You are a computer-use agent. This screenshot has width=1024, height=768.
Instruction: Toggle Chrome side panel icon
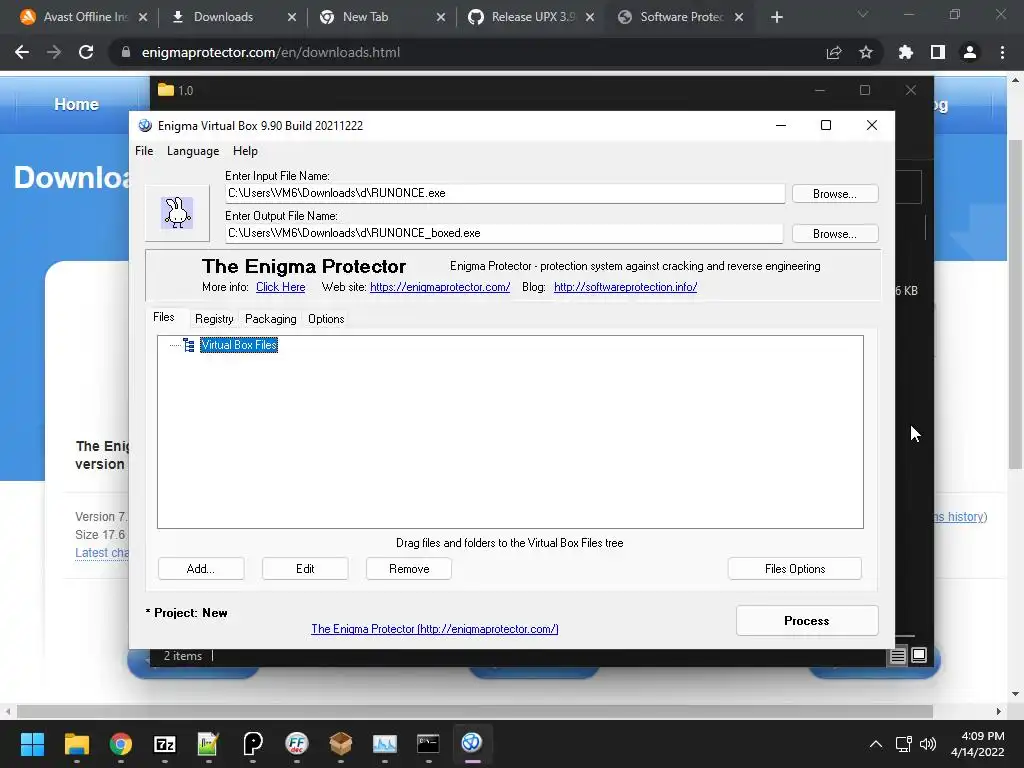click(x=938, y=52)
